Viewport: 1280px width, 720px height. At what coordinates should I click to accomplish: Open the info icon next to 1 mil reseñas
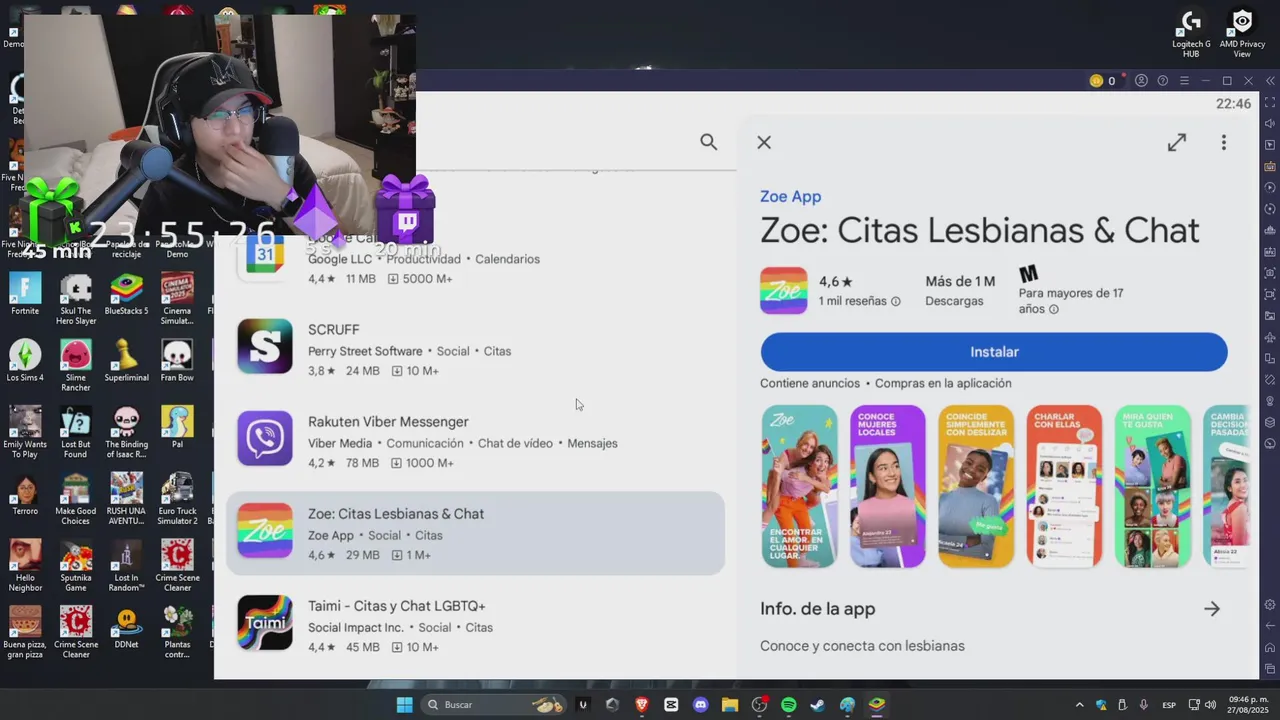895,301
